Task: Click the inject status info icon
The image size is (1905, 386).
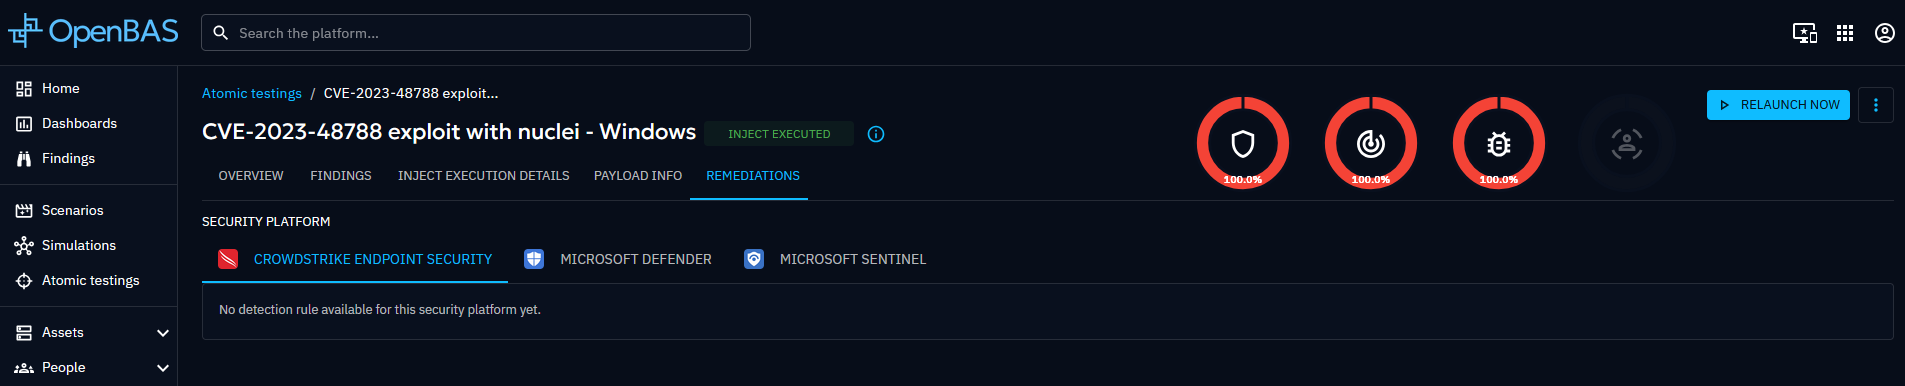Action: [876, 134]
